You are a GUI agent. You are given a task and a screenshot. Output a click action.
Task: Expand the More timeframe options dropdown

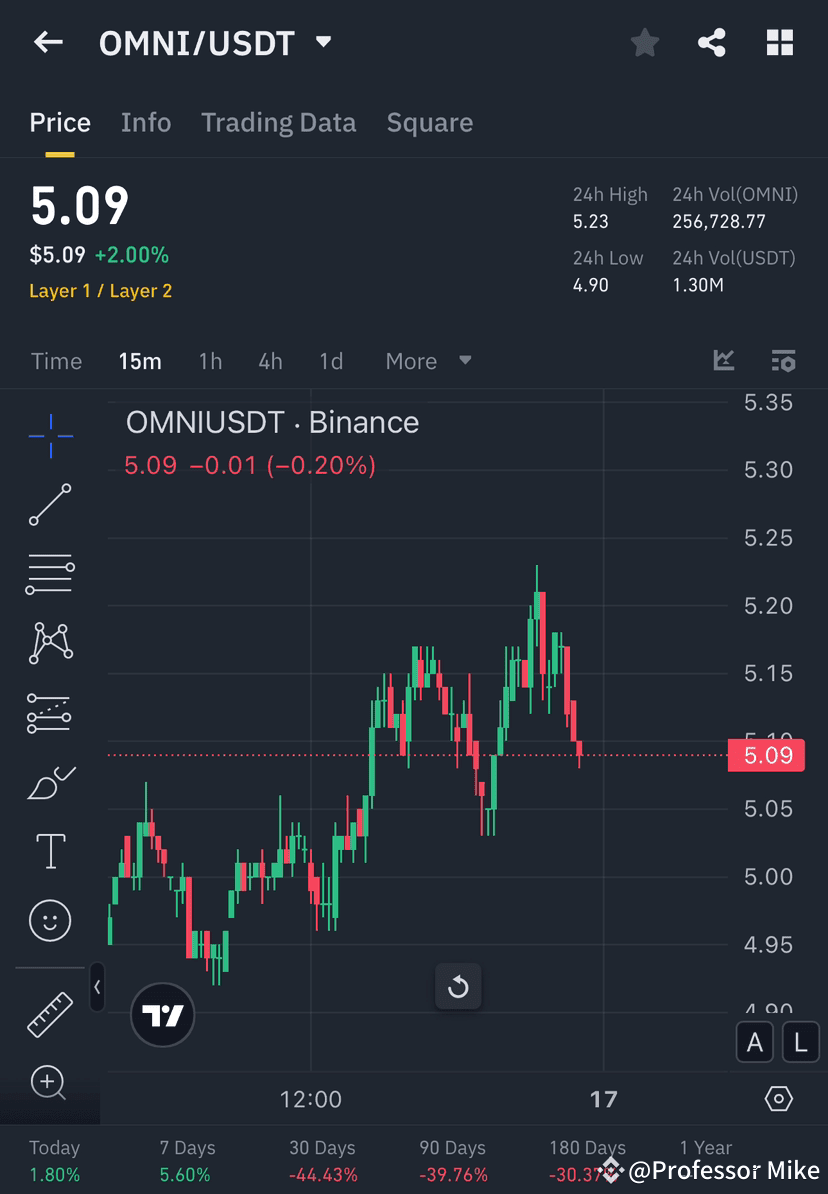(428, 361)
